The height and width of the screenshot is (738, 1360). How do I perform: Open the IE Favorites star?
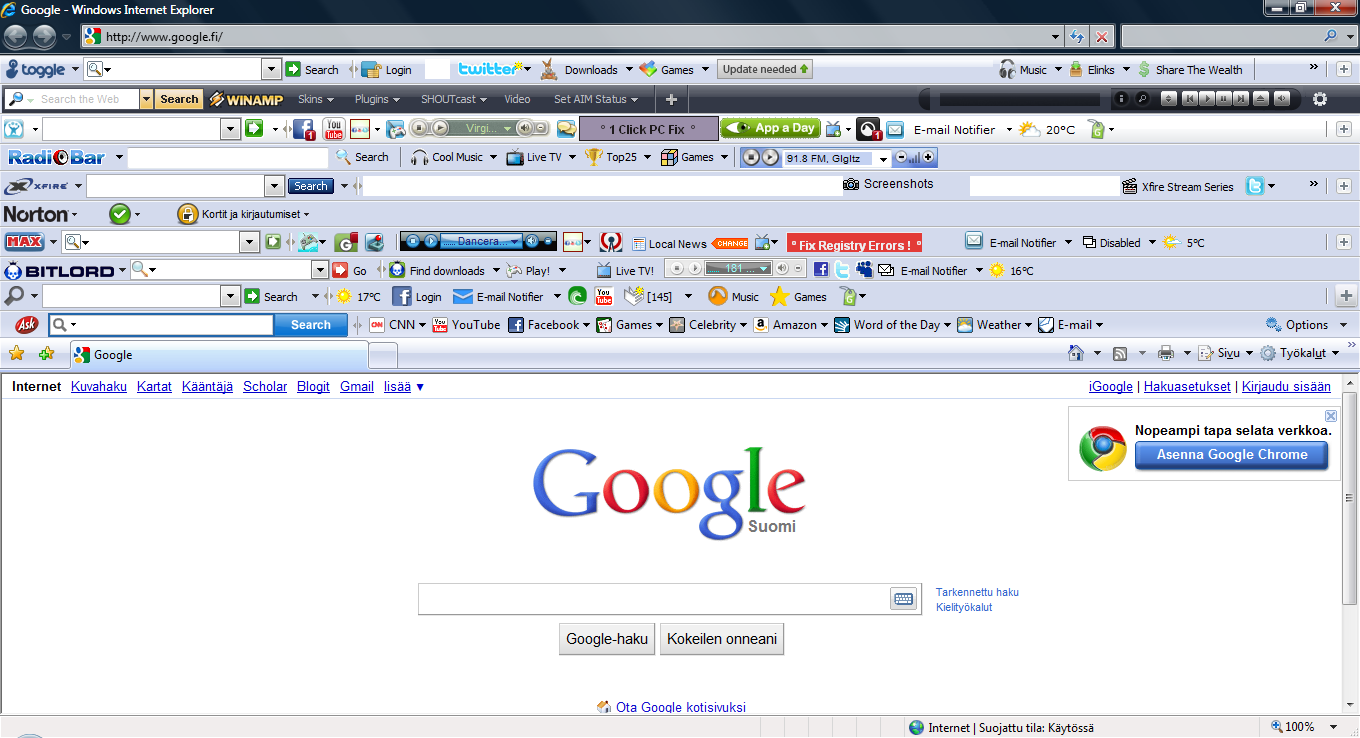[16, 354]
